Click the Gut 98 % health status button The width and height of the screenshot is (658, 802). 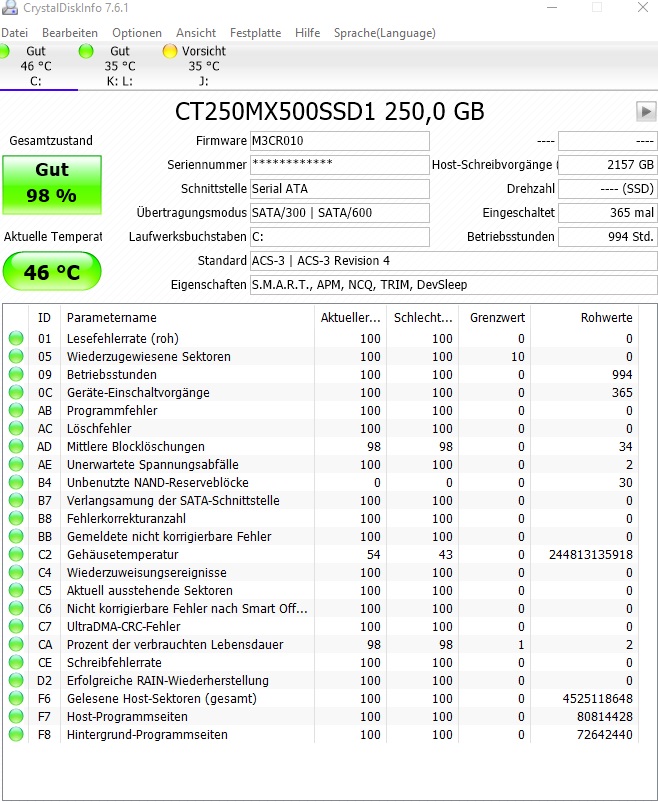pos(52,184)
